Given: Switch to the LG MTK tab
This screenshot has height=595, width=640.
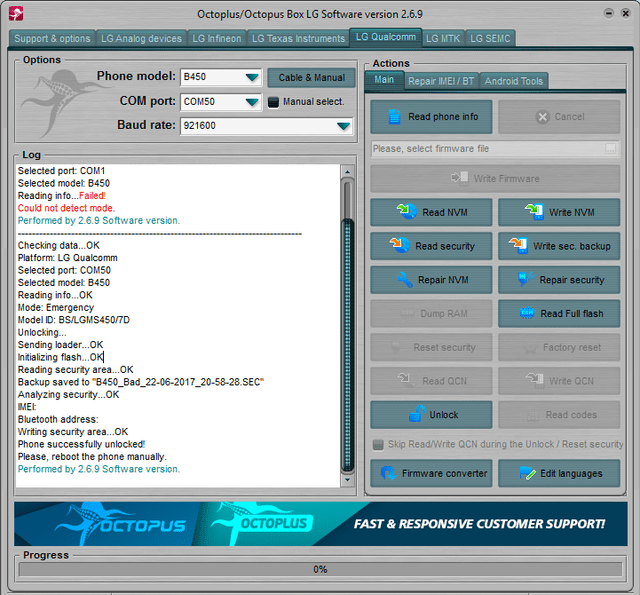Looking at the screenshot, I should [443, 38].
